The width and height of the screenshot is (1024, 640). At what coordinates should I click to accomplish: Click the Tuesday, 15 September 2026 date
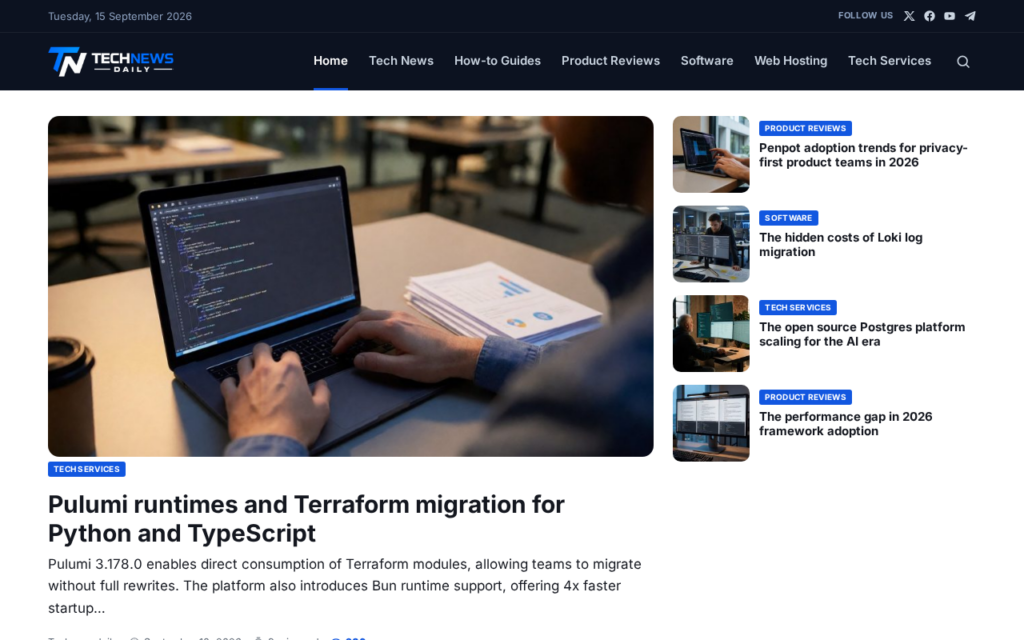(x=120, y=16)
